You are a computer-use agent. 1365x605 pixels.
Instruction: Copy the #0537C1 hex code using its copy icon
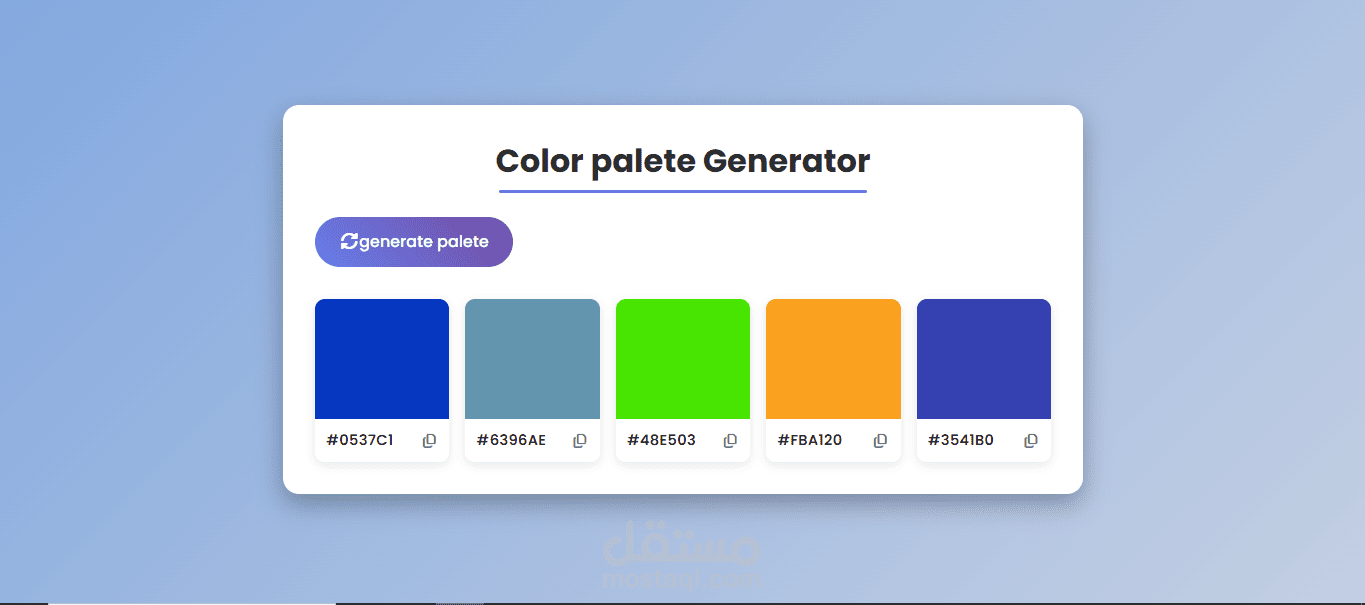click(429, 440)
